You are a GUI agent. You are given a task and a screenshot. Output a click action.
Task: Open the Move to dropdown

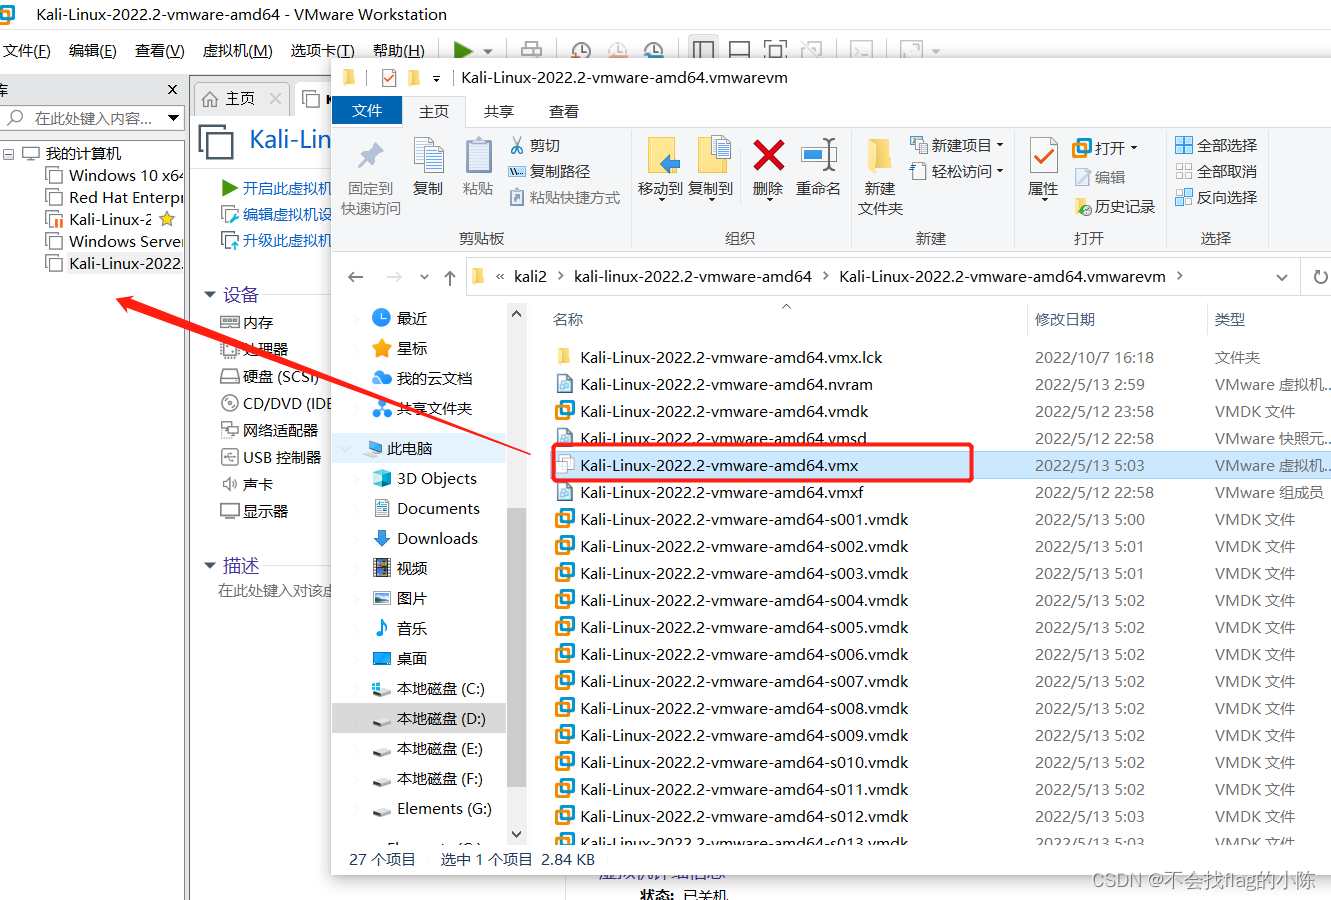click(660, 199)
